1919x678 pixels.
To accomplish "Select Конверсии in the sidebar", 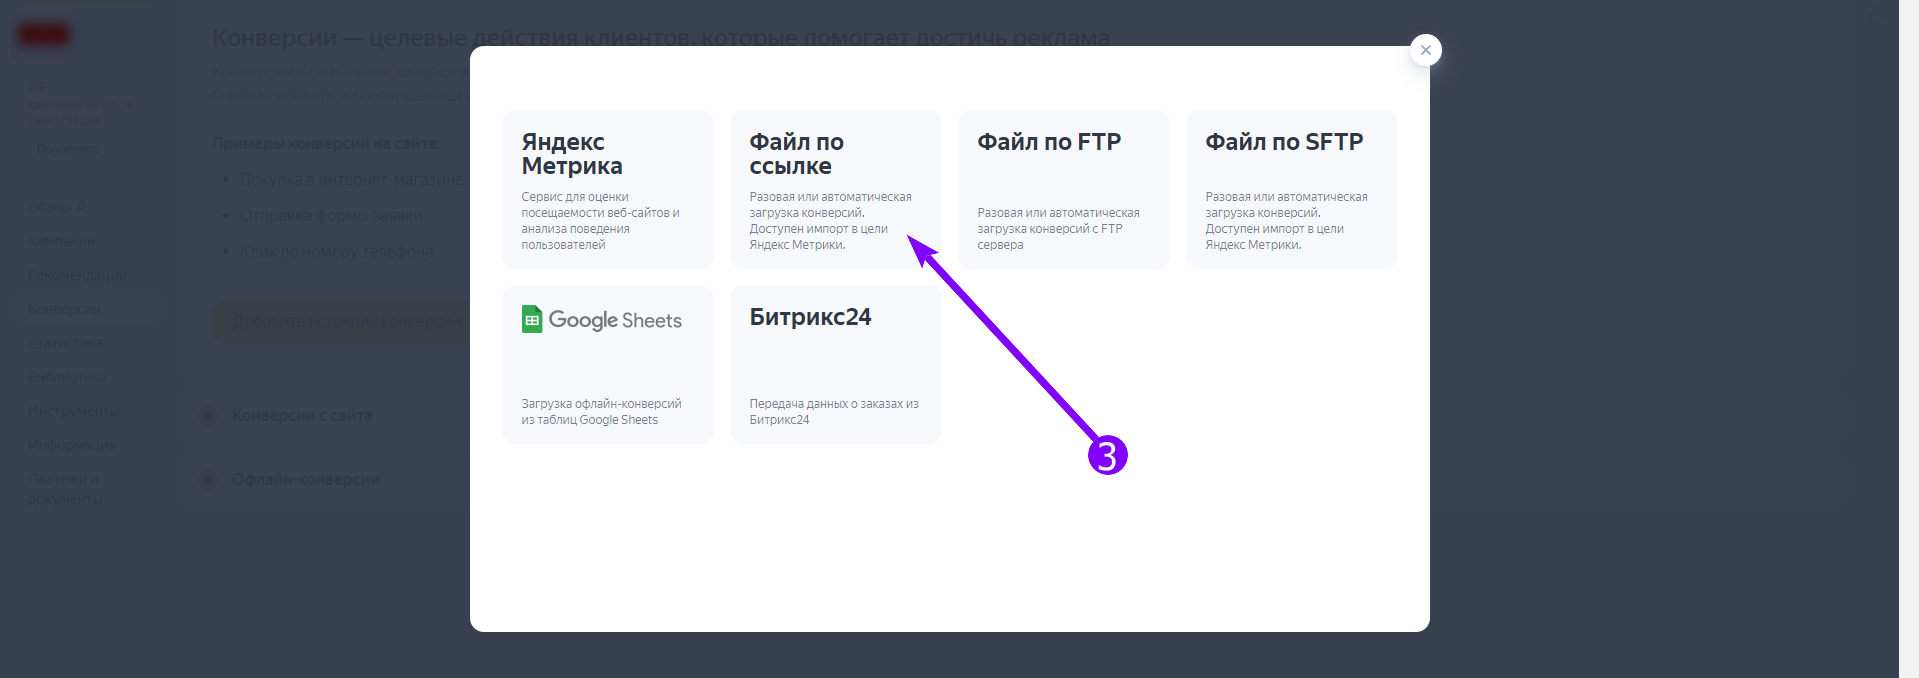I will pos(65,309).
